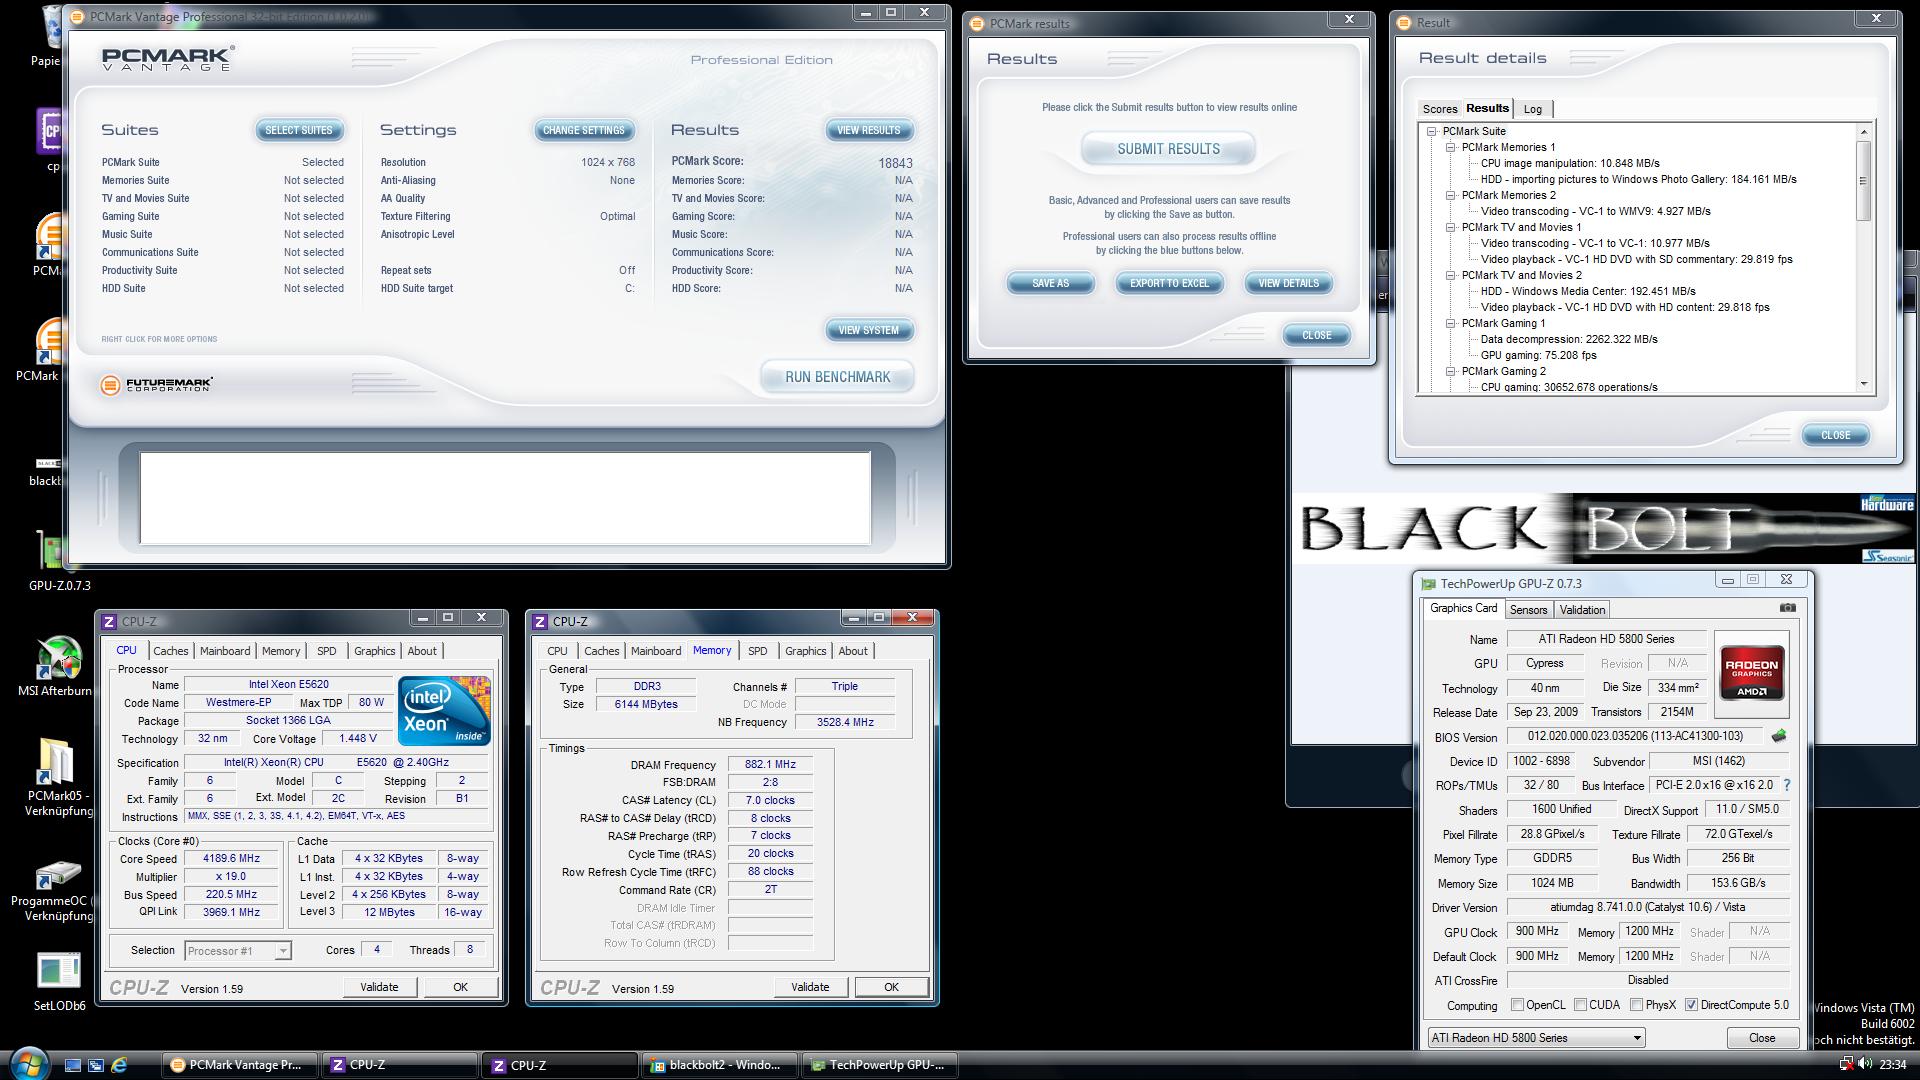
Task: Click the SUBMIT RESULTS button
Action: (x=1168, y=149)
